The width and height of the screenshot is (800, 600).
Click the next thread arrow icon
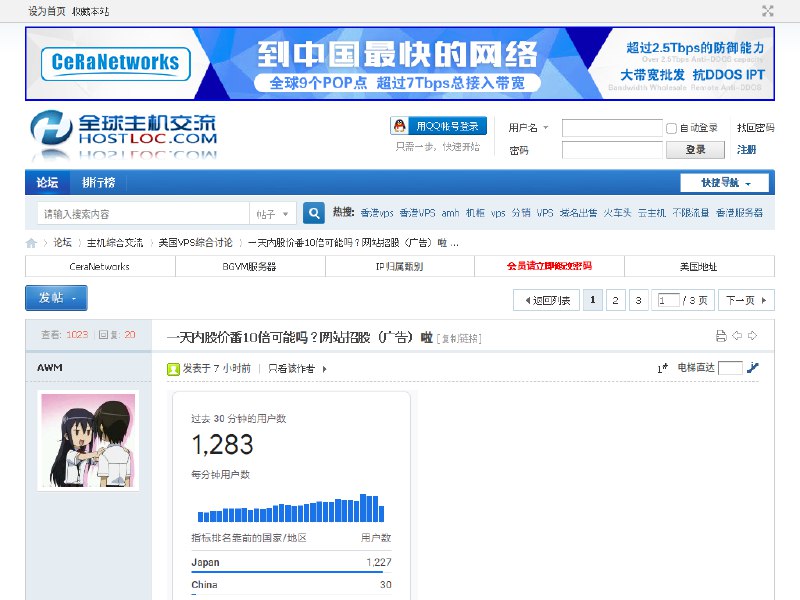click(753, 336)
